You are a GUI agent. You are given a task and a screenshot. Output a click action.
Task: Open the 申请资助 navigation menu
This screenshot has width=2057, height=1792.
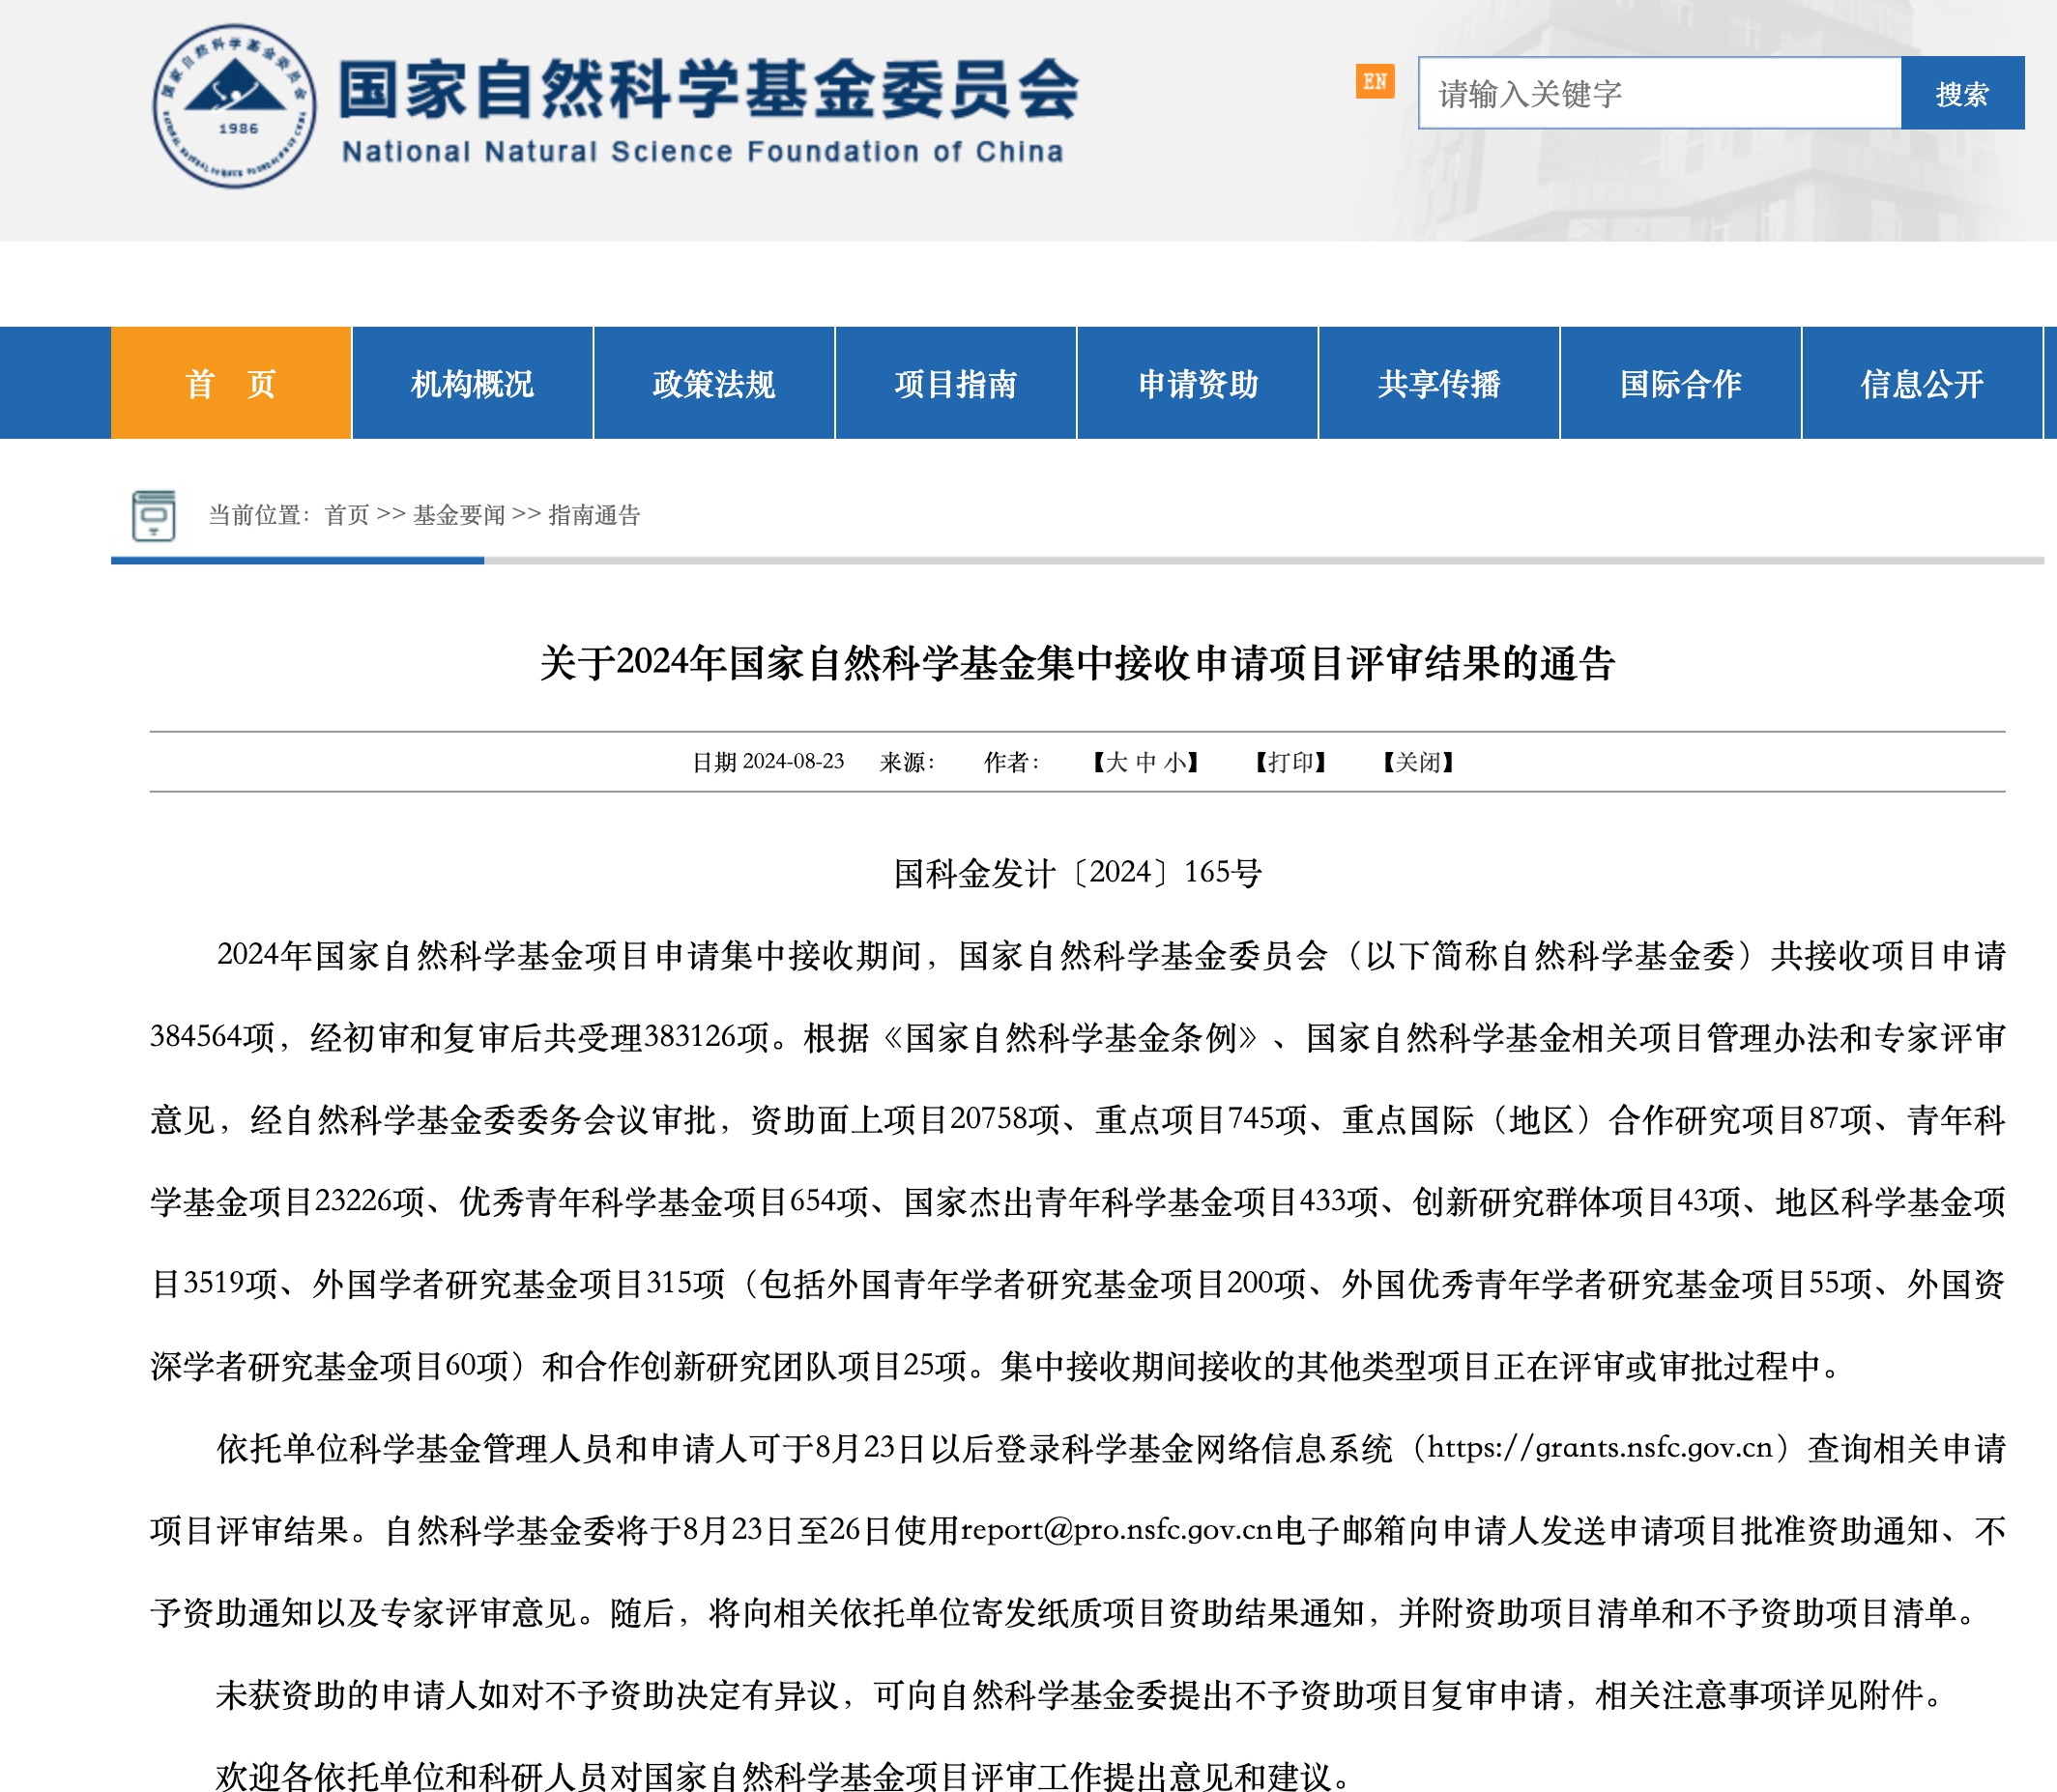coord(1198,383)
